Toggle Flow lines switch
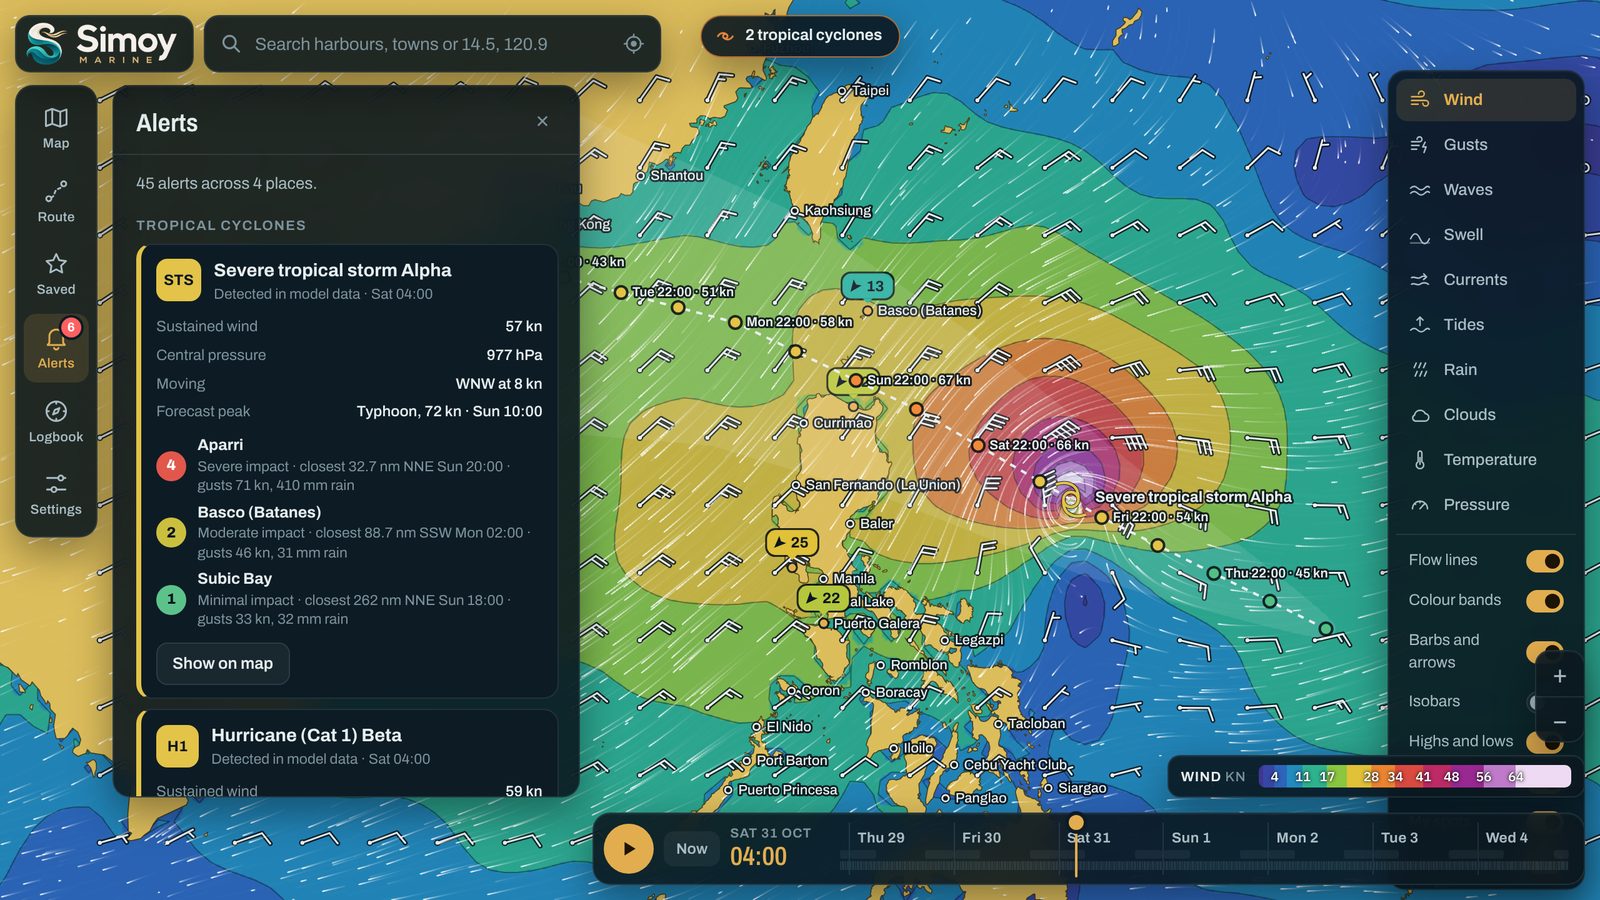Image resolution: width=1600 pixels, height=900 pixels. coord(1544,561)
